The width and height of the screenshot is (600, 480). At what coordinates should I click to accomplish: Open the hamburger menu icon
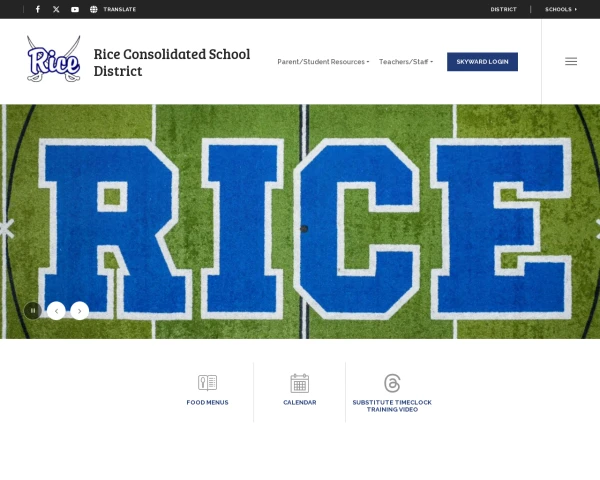coord(571,61)
